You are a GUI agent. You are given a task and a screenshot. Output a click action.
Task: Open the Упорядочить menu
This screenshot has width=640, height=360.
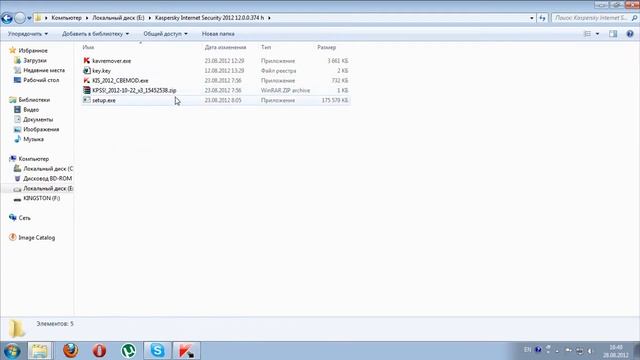pos(28,34)
